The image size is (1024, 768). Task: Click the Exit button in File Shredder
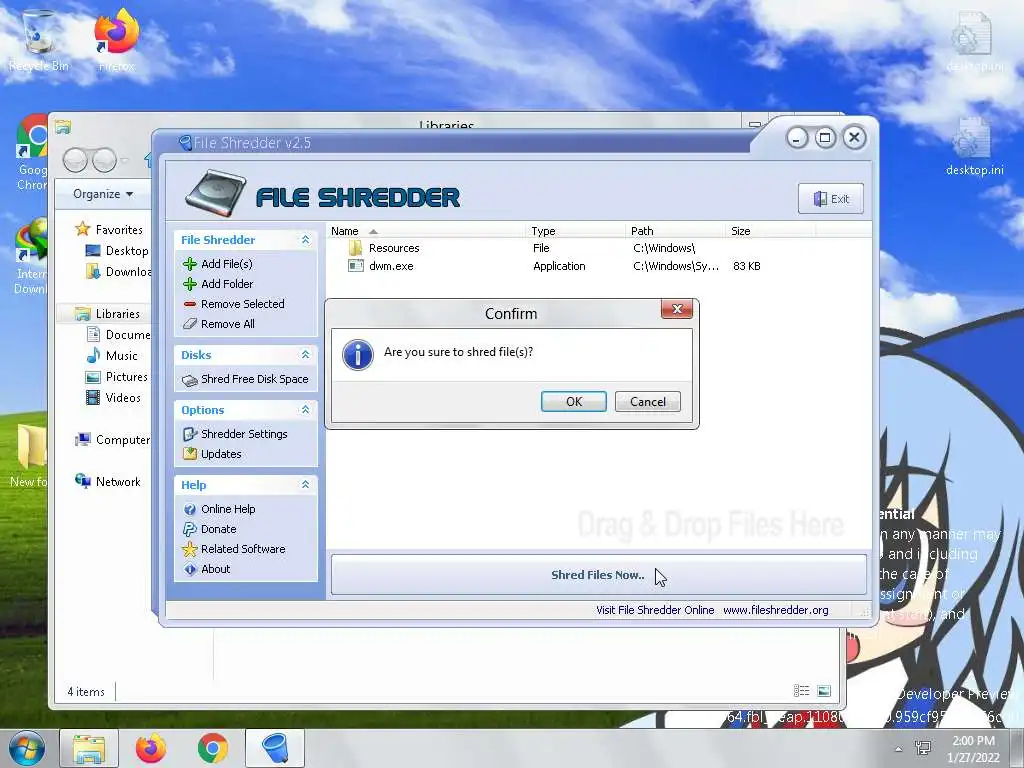click(x=831, y=199)
